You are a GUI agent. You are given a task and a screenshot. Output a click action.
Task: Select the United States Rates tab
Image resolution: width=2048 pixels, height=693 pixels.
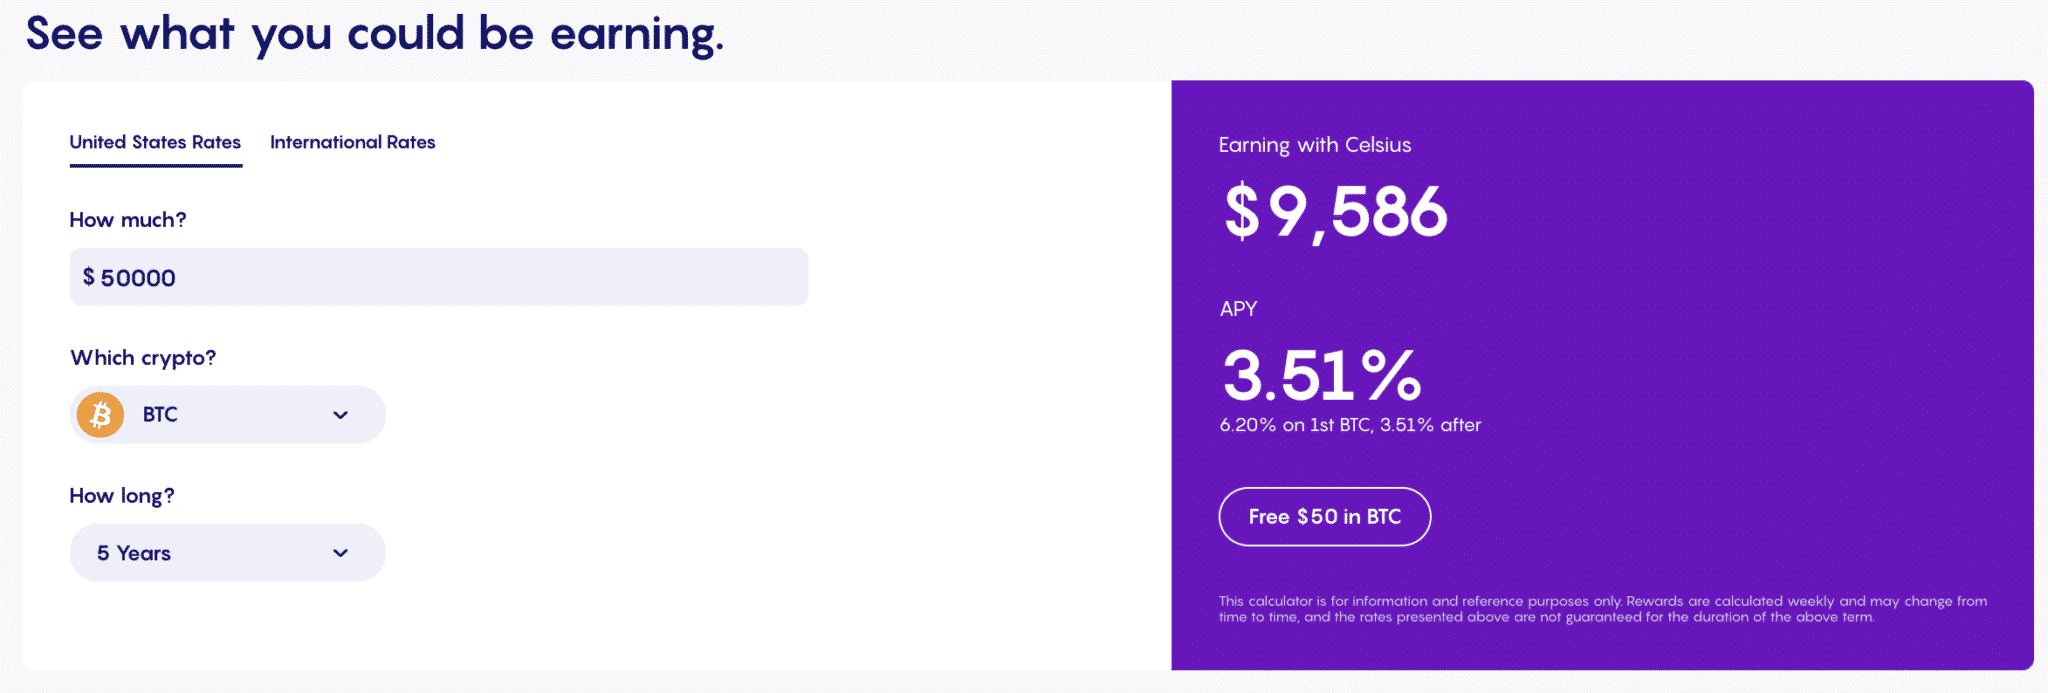[155, 142]
